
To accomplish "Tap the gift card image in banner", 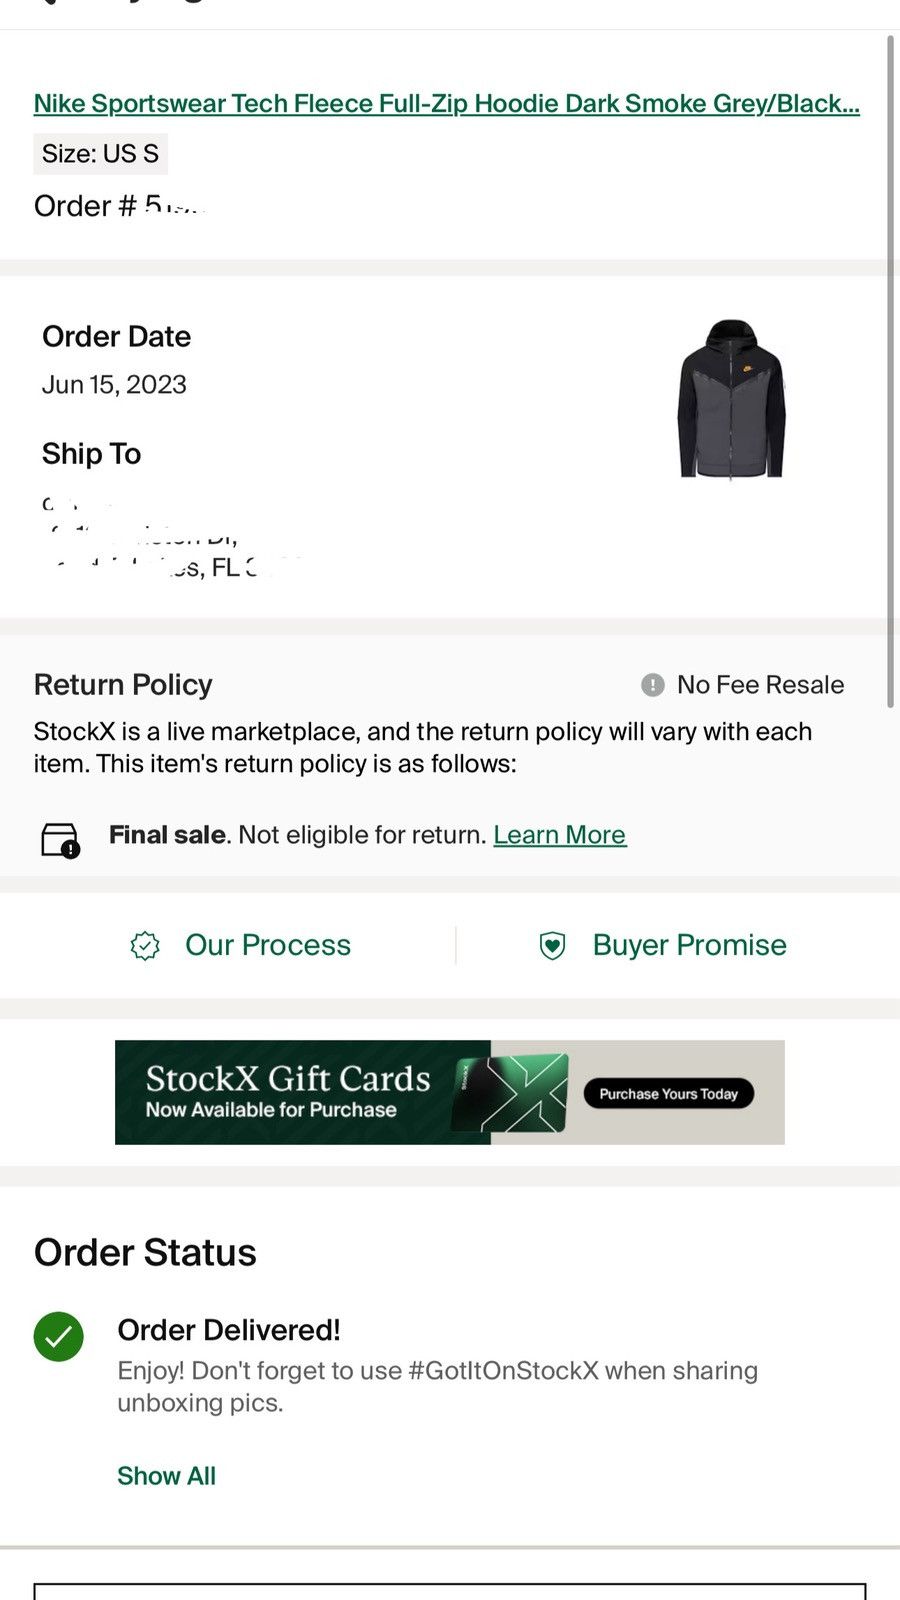I will pyautogui.click(x=510, y=1093).
